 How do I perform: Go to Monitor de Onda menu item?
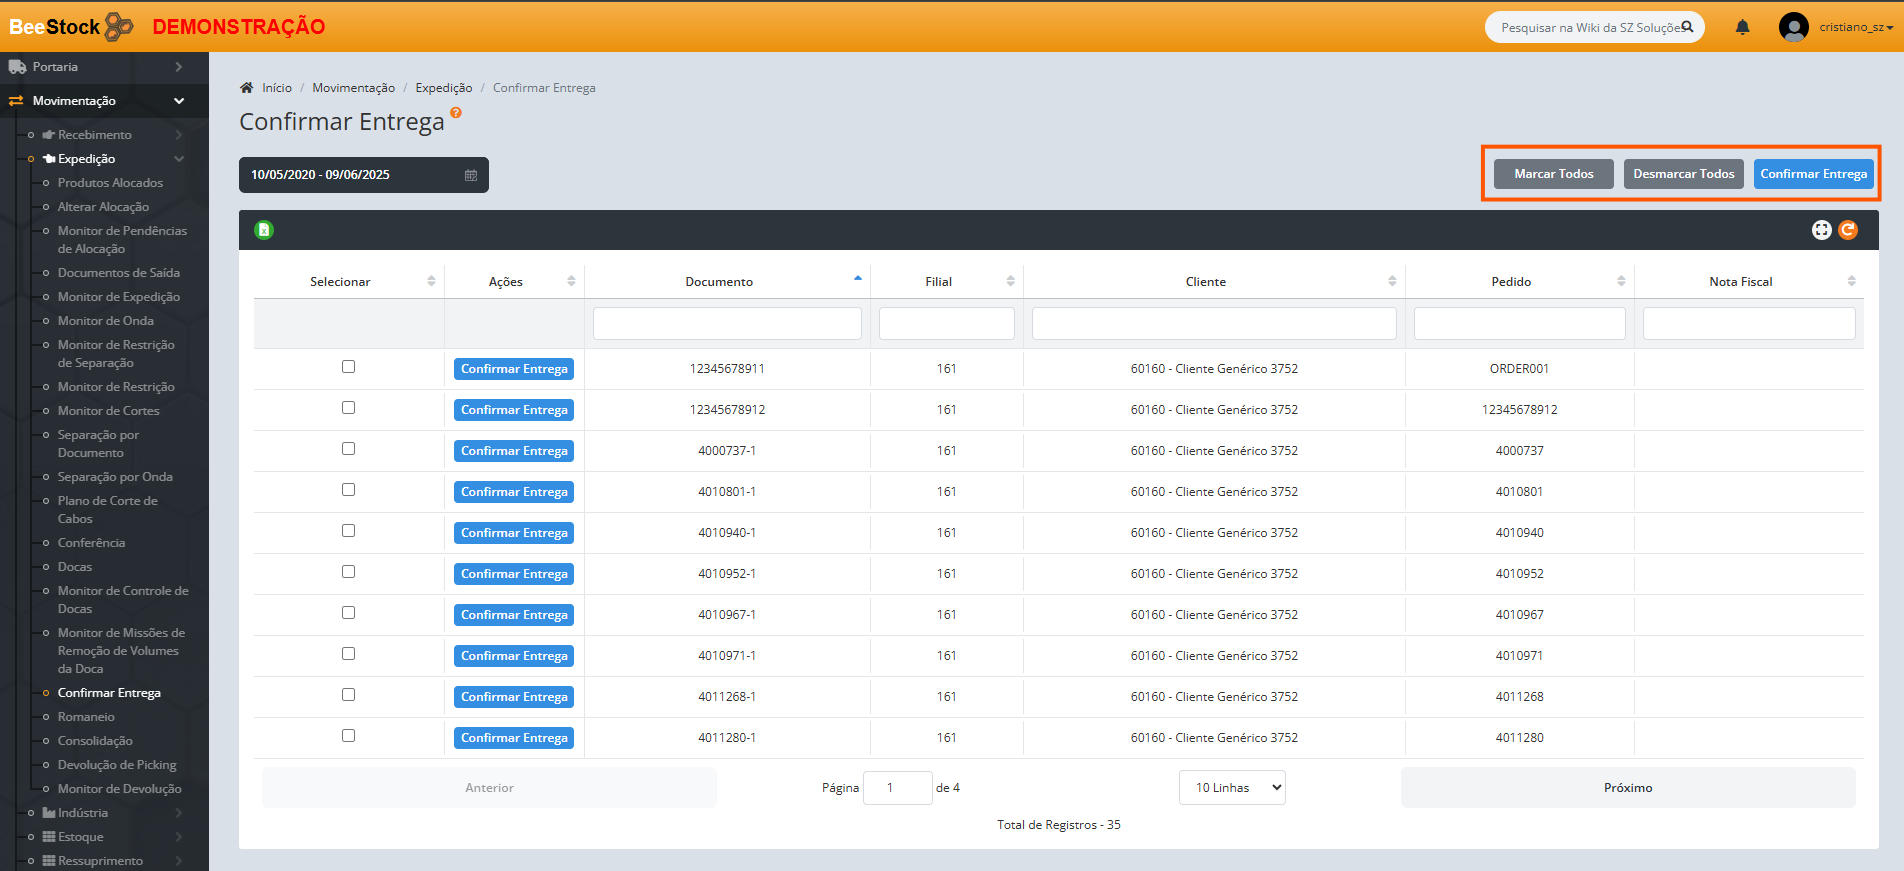(x=105, y=321)
